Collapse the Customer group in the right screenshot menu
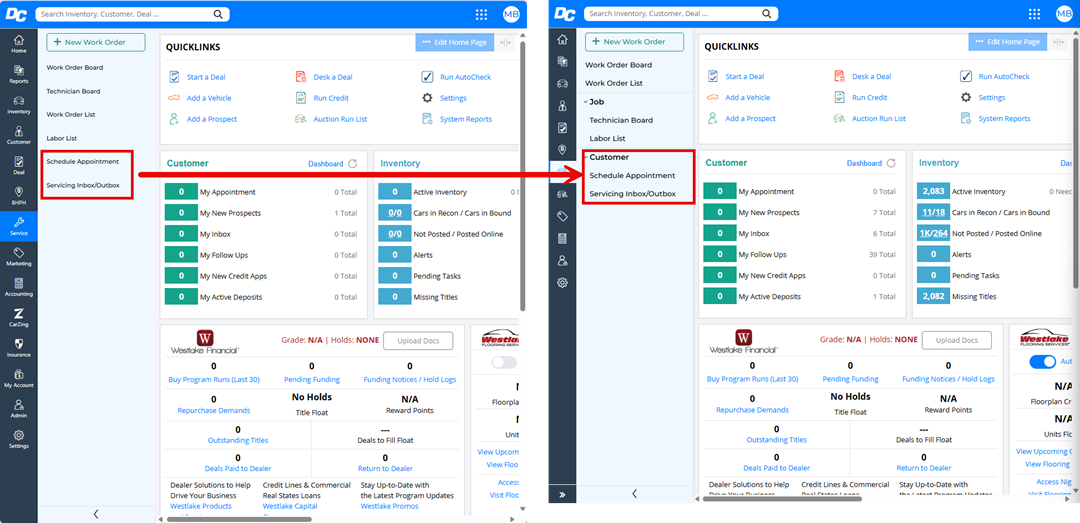 [x=585, y=157]
